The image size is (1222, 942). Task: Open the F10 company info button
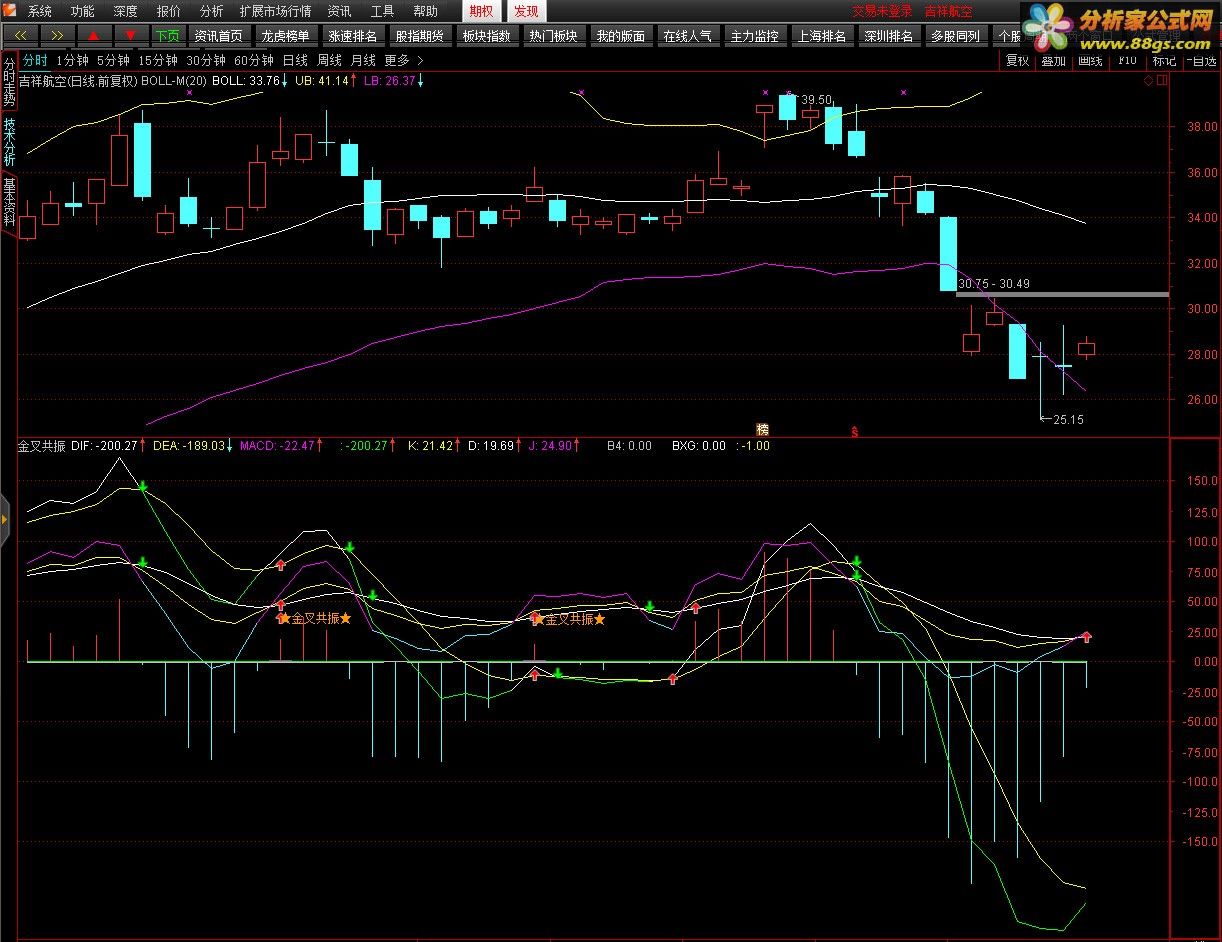(1127, 60)
